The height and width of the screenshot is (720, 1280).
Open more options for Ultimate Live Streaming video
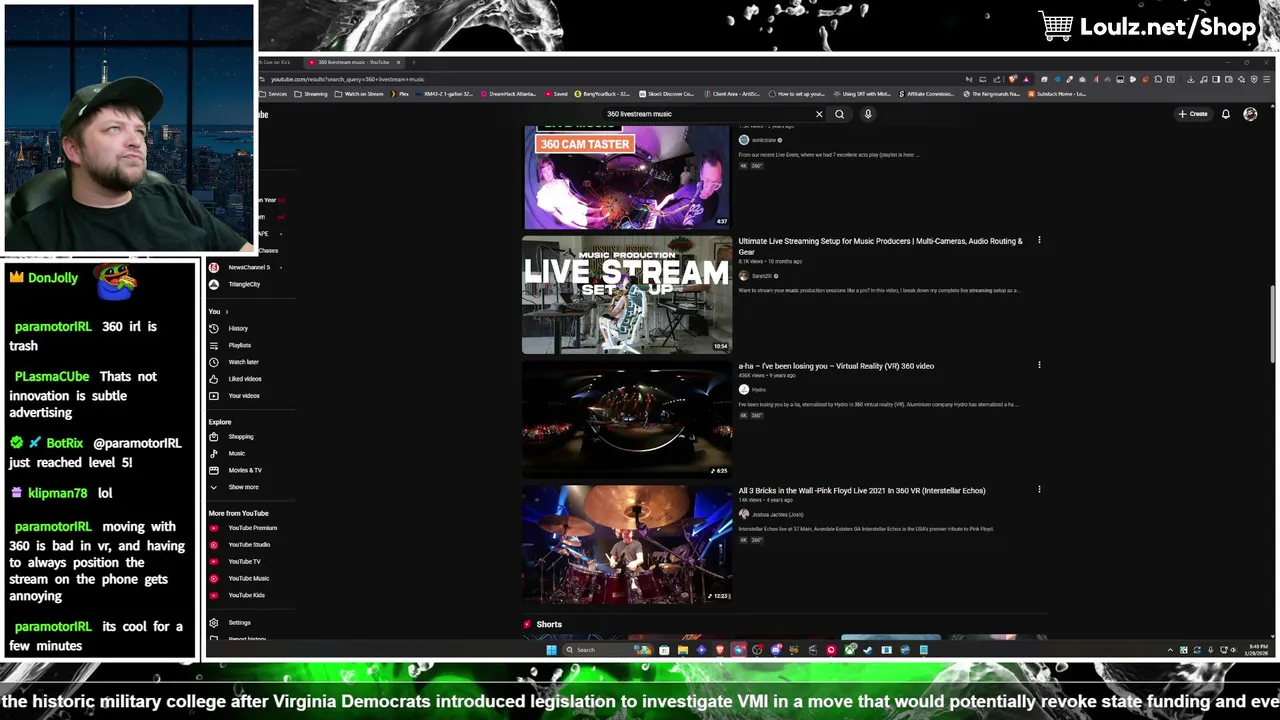point(1039,241)
